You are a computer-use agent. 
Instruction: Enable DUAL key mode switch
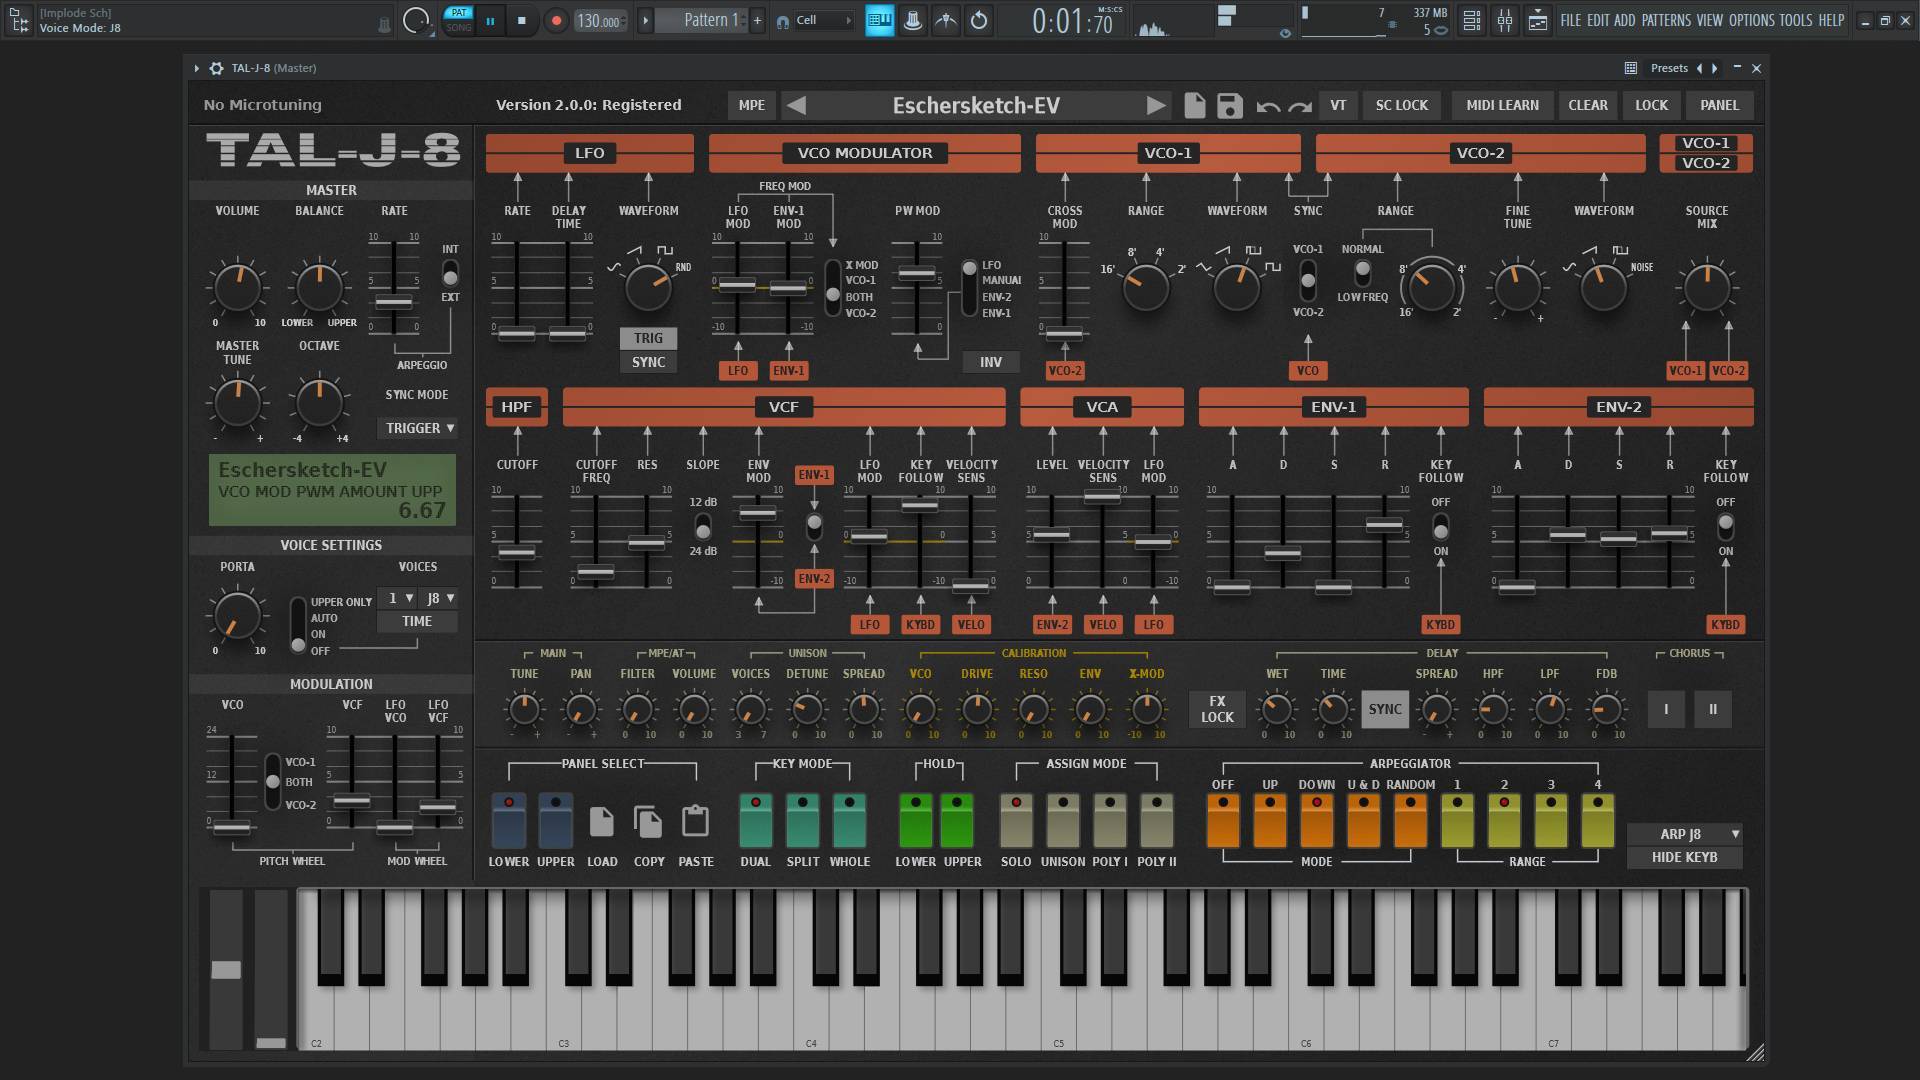[x=755, y=820]
